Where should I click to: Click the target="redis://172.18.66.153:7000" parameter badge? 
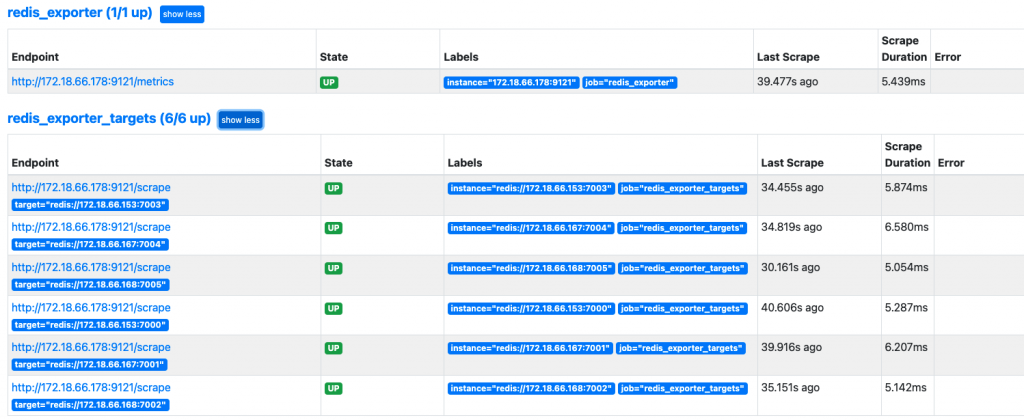tap(91, 325)
